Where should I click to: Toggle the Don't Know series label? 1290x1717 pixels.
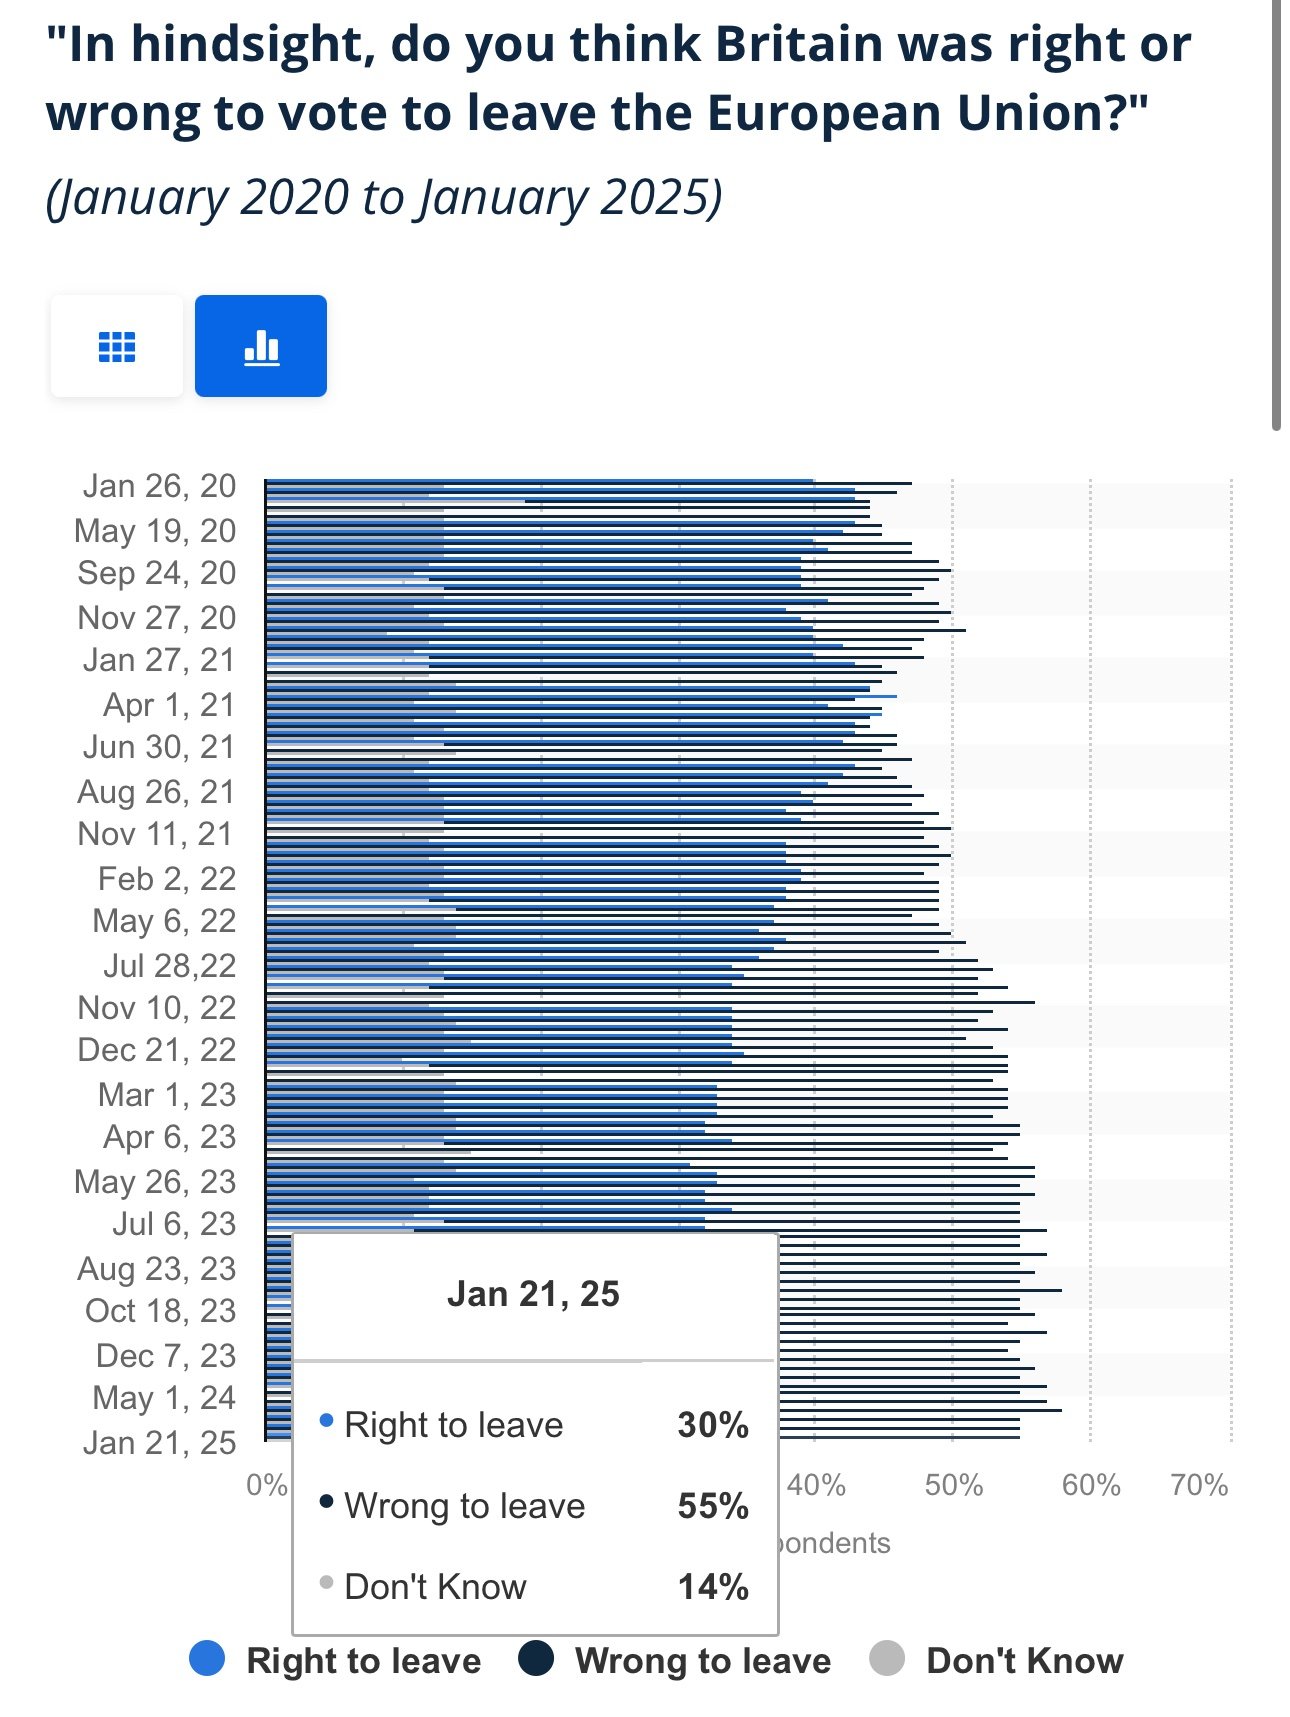(1025, 1661)
